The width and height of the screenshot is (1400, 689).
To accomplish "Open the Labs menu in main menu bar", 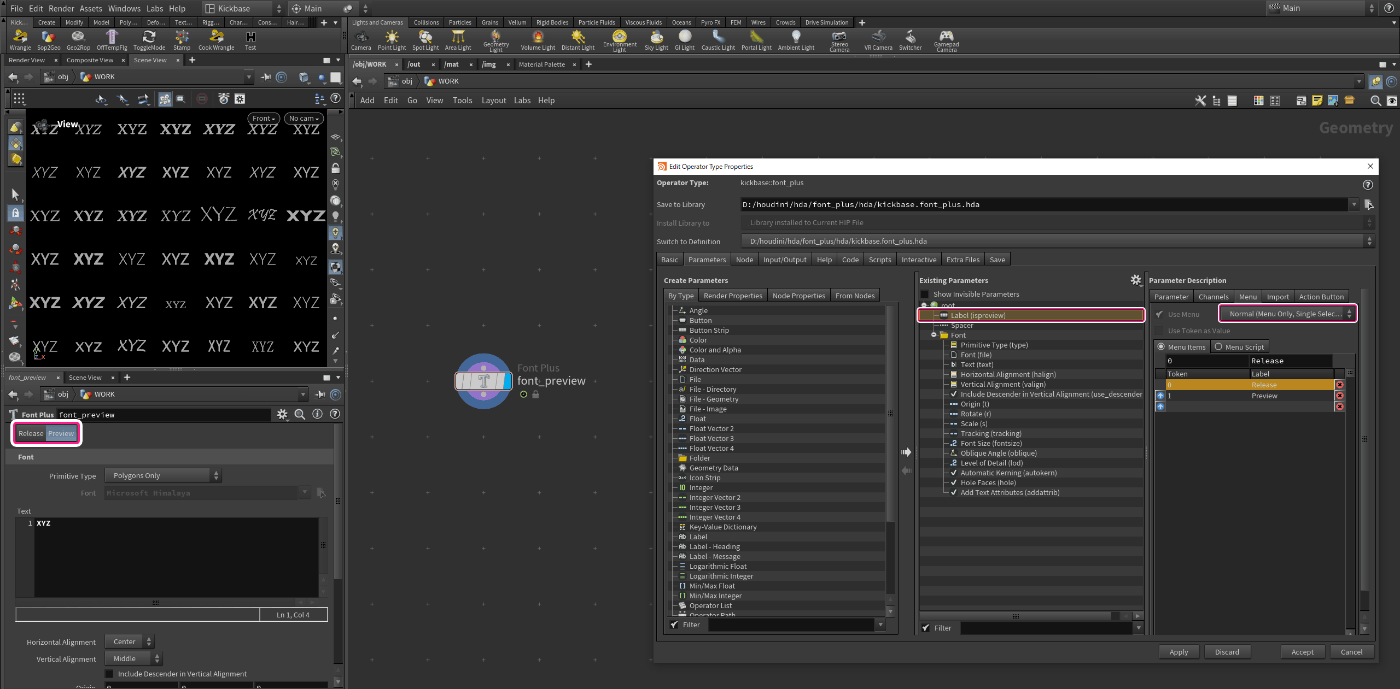I will (x=154, y=8).
